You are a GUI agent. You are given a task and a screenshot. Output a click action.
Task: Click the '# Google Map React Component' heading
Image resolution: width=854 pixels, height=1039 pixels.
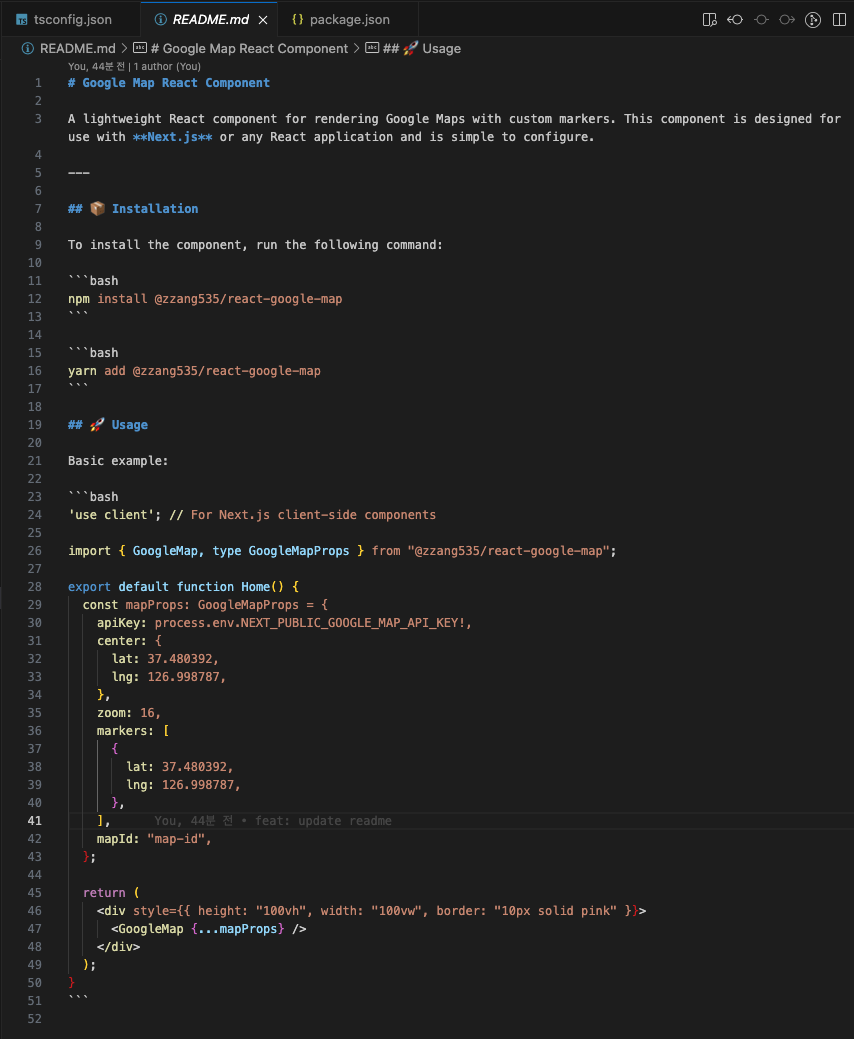coord(169,83)
